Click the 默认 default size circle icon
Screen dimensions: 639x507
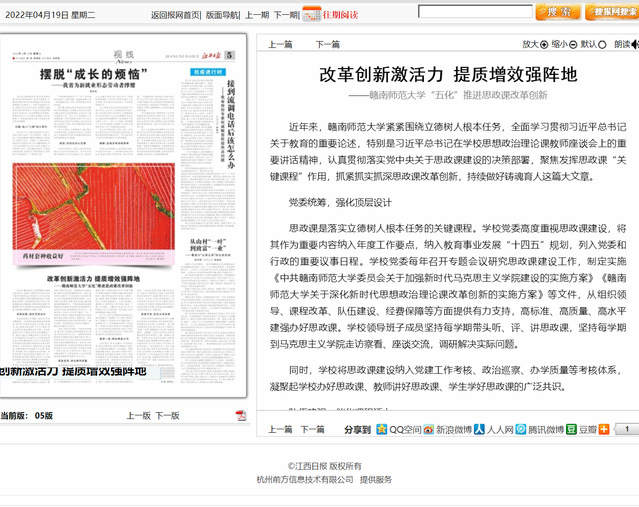(602, 44)
